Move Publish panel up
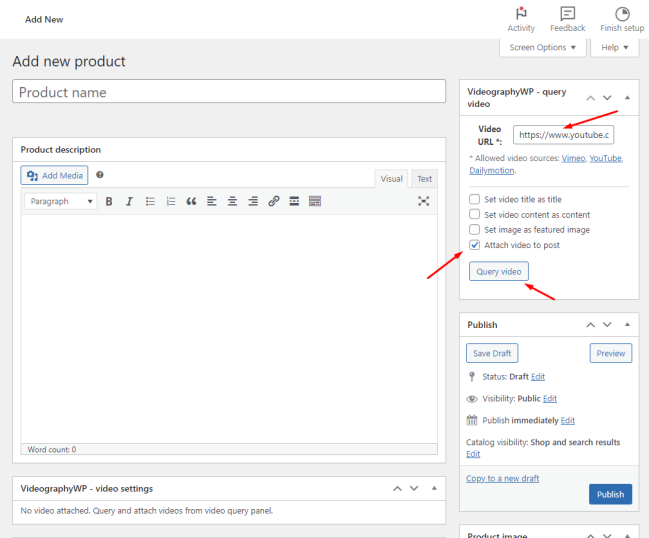The height and width of the screenshot is (538, 649). coord(591,325)
